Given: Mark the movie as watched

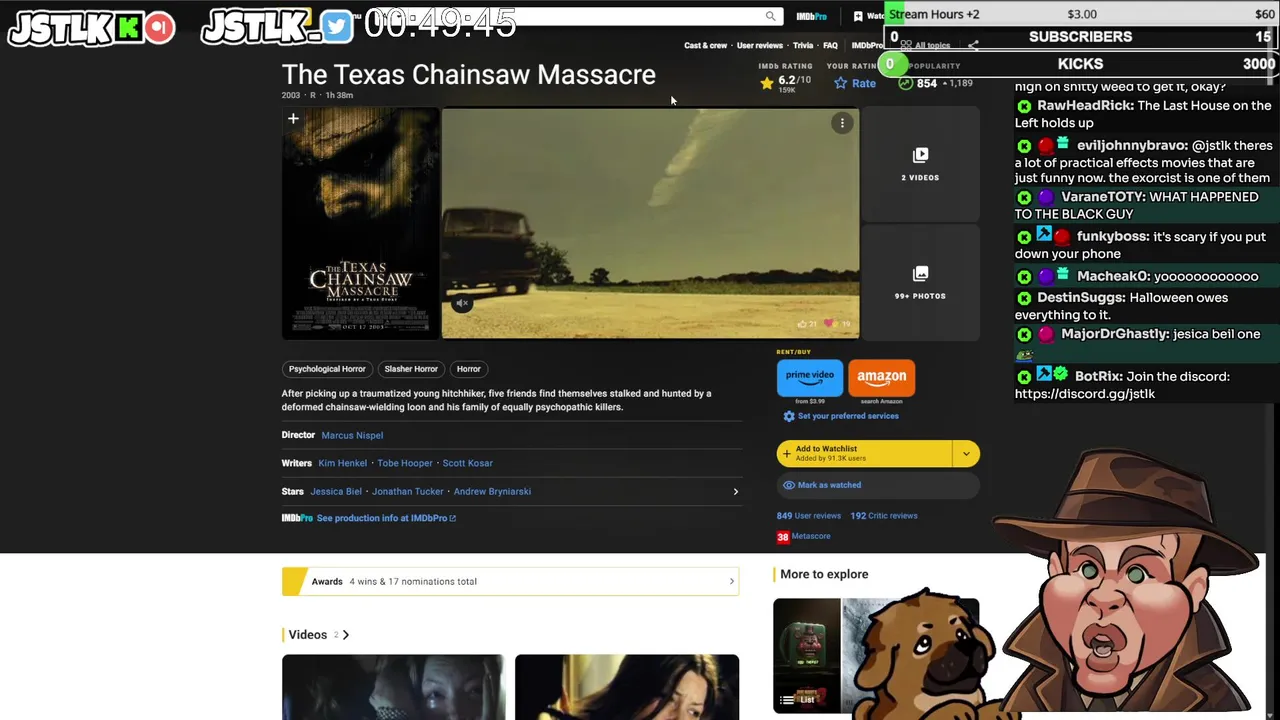Looking at the screenshot, I should click(878, 485).
